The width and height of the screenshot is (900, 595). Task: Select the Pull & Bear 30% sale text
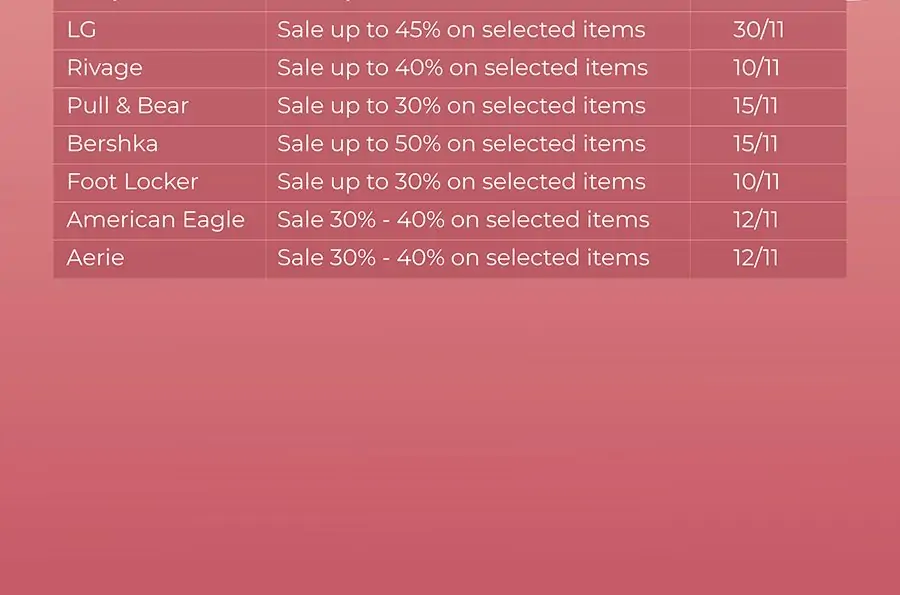pos(461,106)
